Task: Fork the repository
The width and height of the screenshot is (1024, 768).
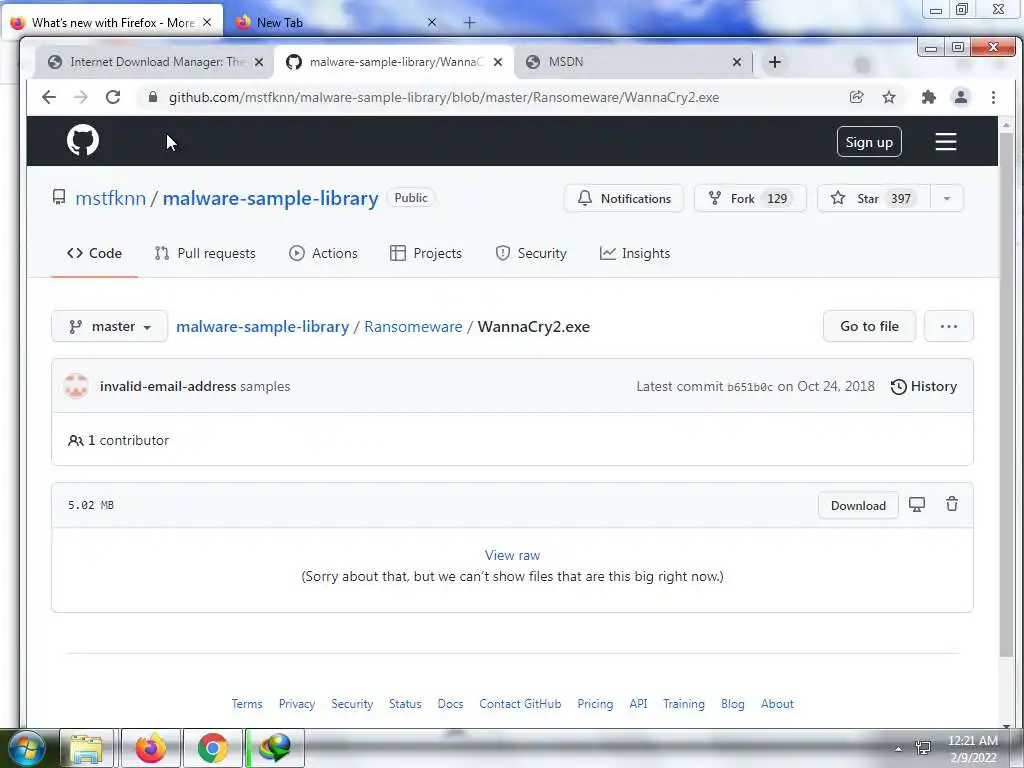Action: pyautogui.click(x=750, y=199)
